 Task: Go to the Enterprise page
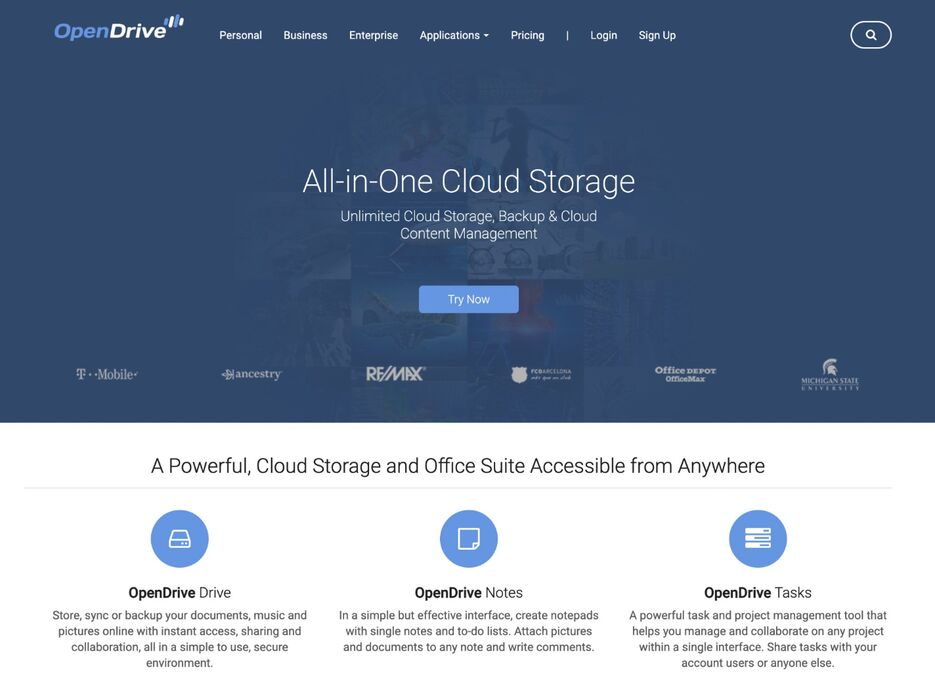click(373, 35)
